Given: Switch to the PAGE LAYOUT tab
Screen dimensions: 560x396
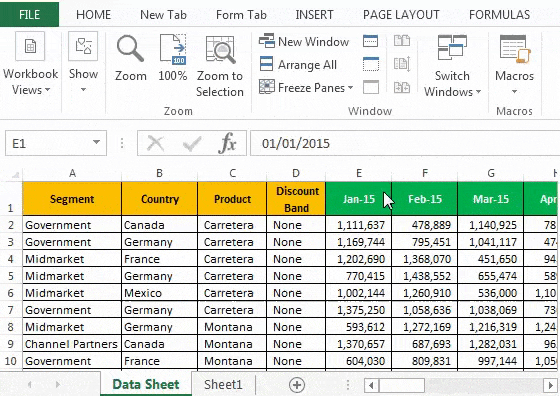Looking at the screenshot, I should pyautogui.click(x=401, y=15).
